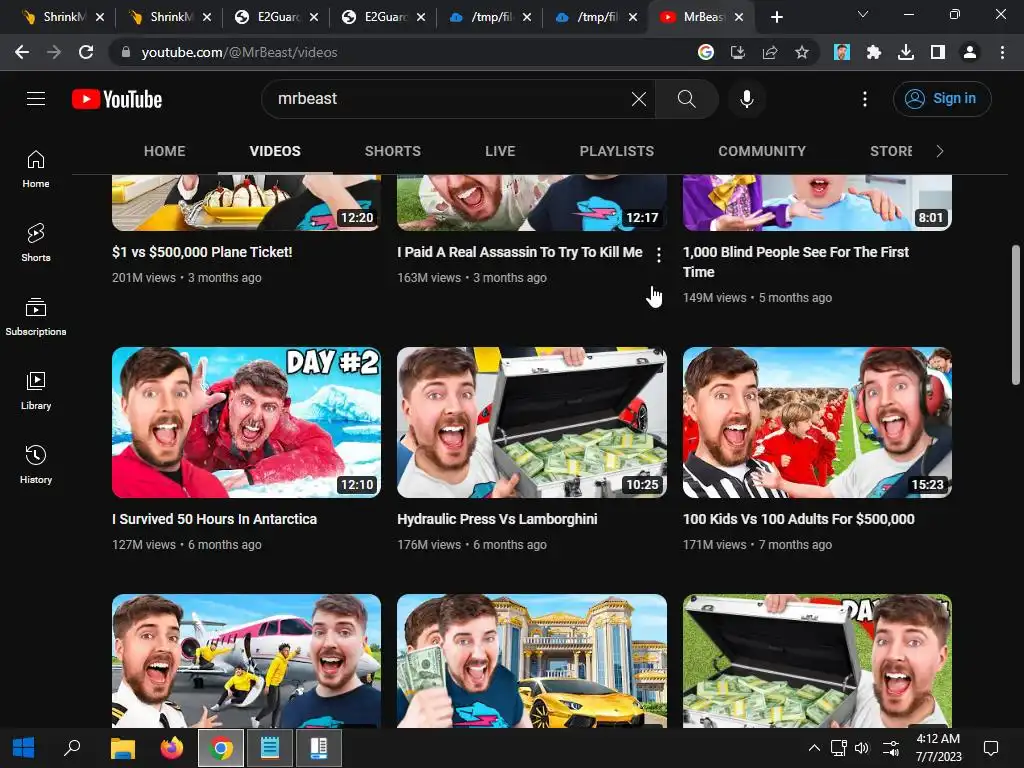Click the briefcase of cash on grass thumbnail
This screenshot has height=768, width=1024.
tap(817, 660)
